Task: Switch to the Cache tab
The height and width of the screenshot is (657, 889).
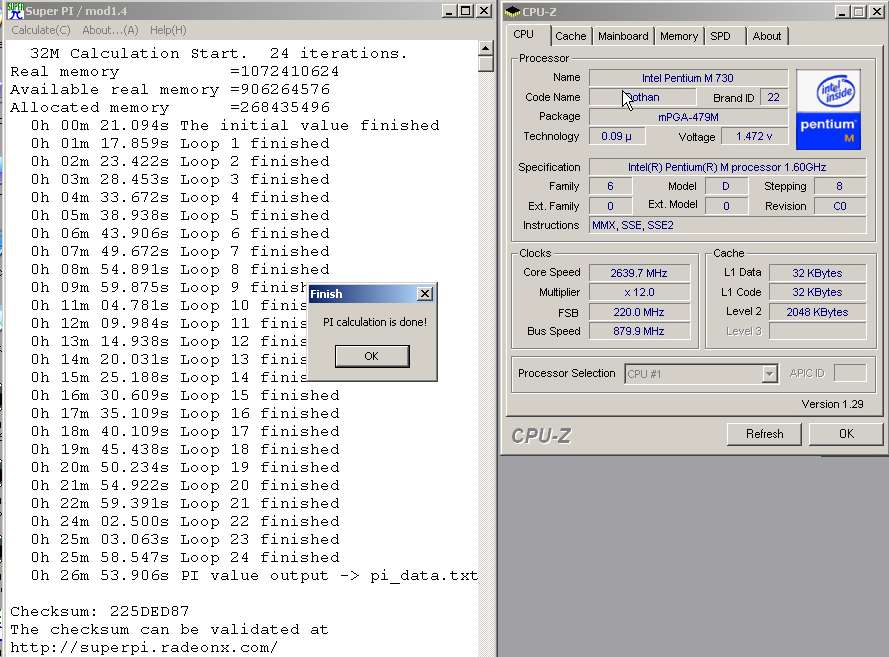Action: coord(570,36)
